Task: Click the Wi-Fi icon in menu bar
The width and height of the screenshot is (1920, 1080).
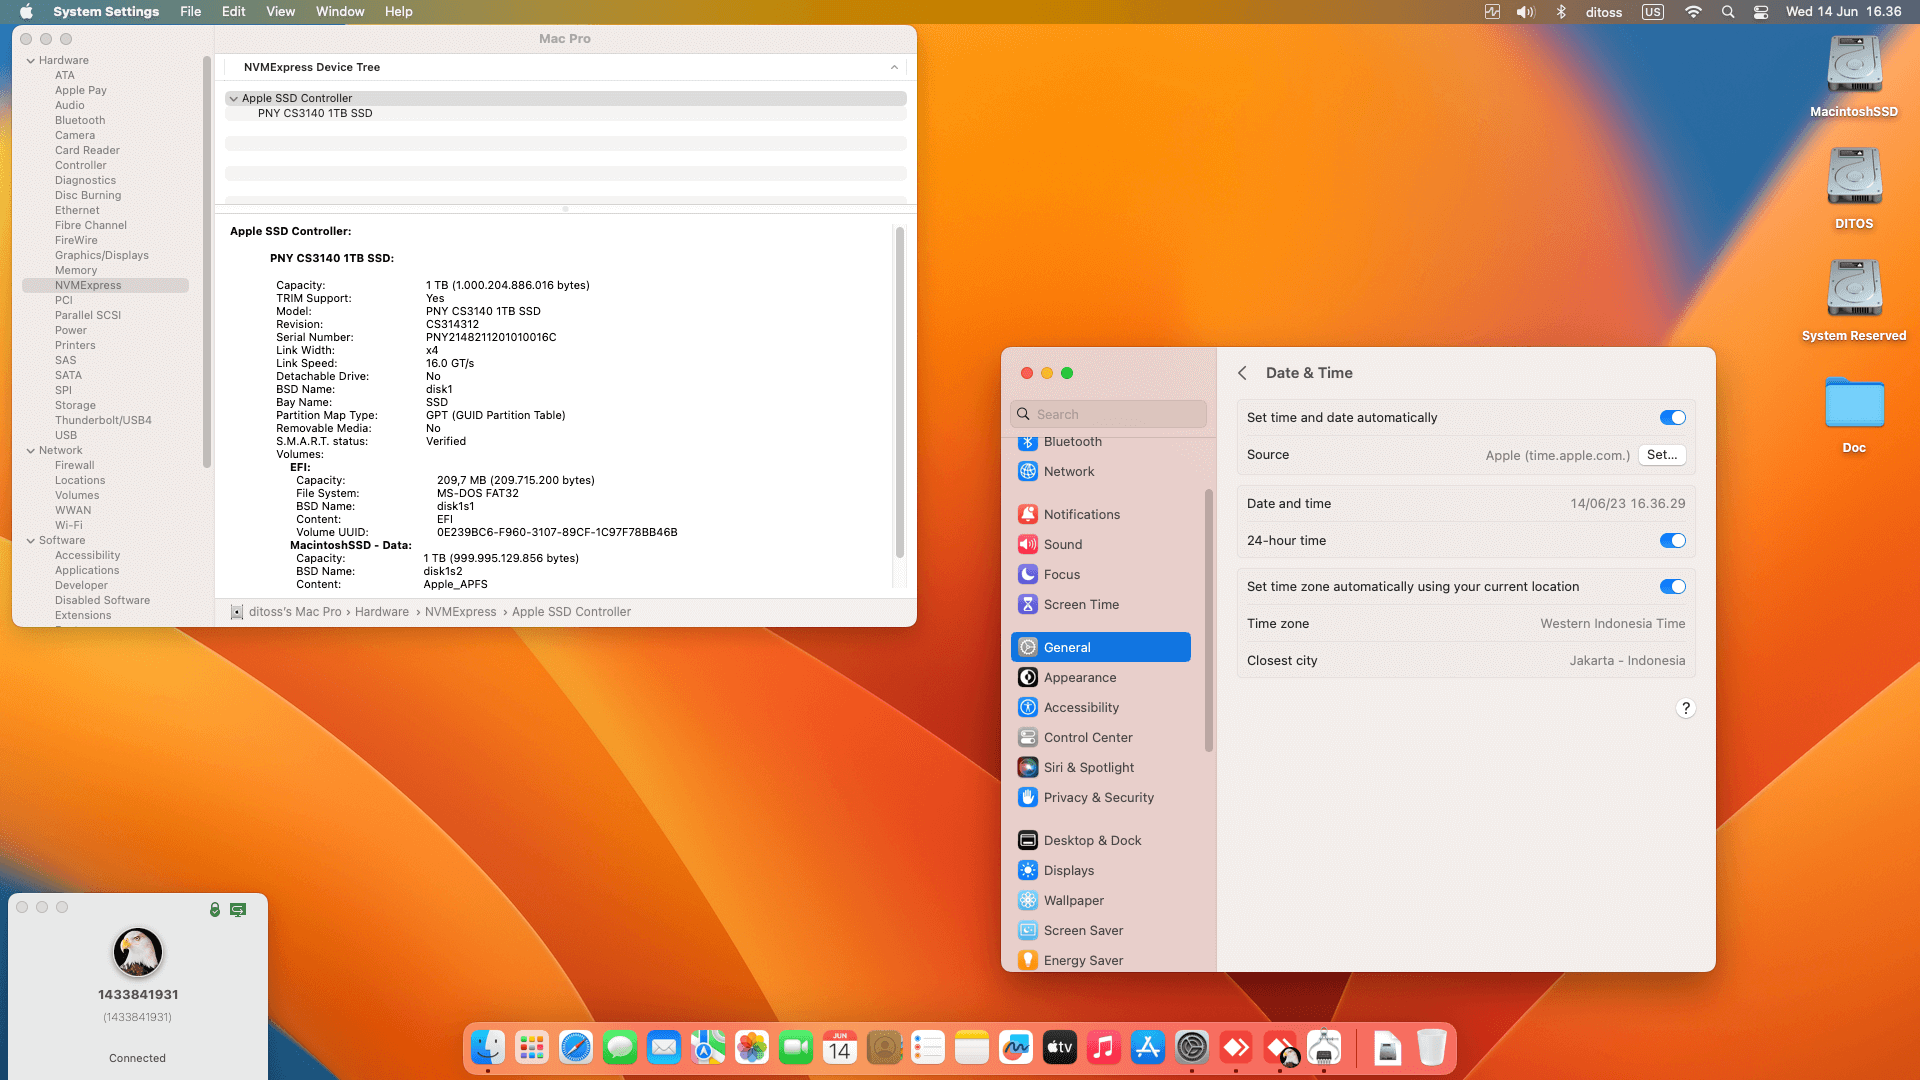Action: tap(1693, 12)
